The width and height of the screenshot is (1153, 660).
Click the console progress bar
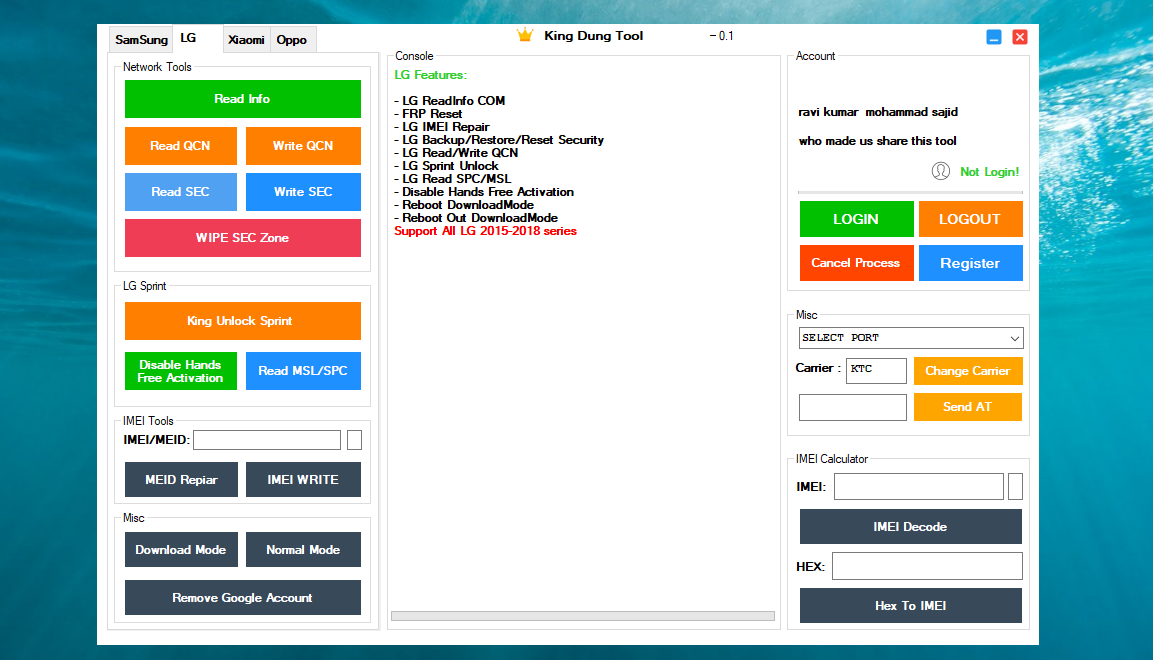(x=583, y=616)
